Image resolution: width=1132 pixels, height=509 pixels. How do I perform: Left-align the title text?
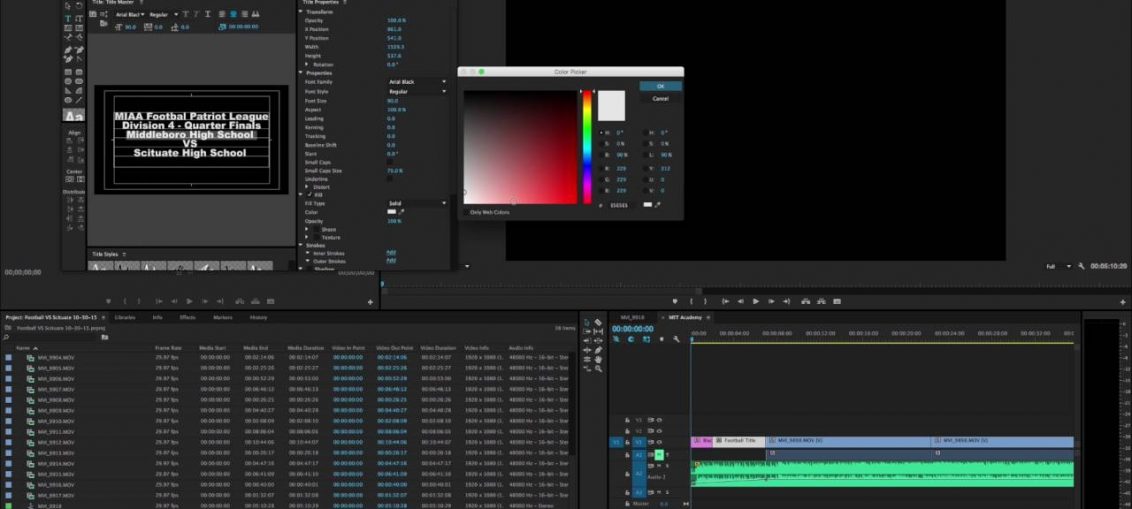pyautogui.click(x=223, y=14)
